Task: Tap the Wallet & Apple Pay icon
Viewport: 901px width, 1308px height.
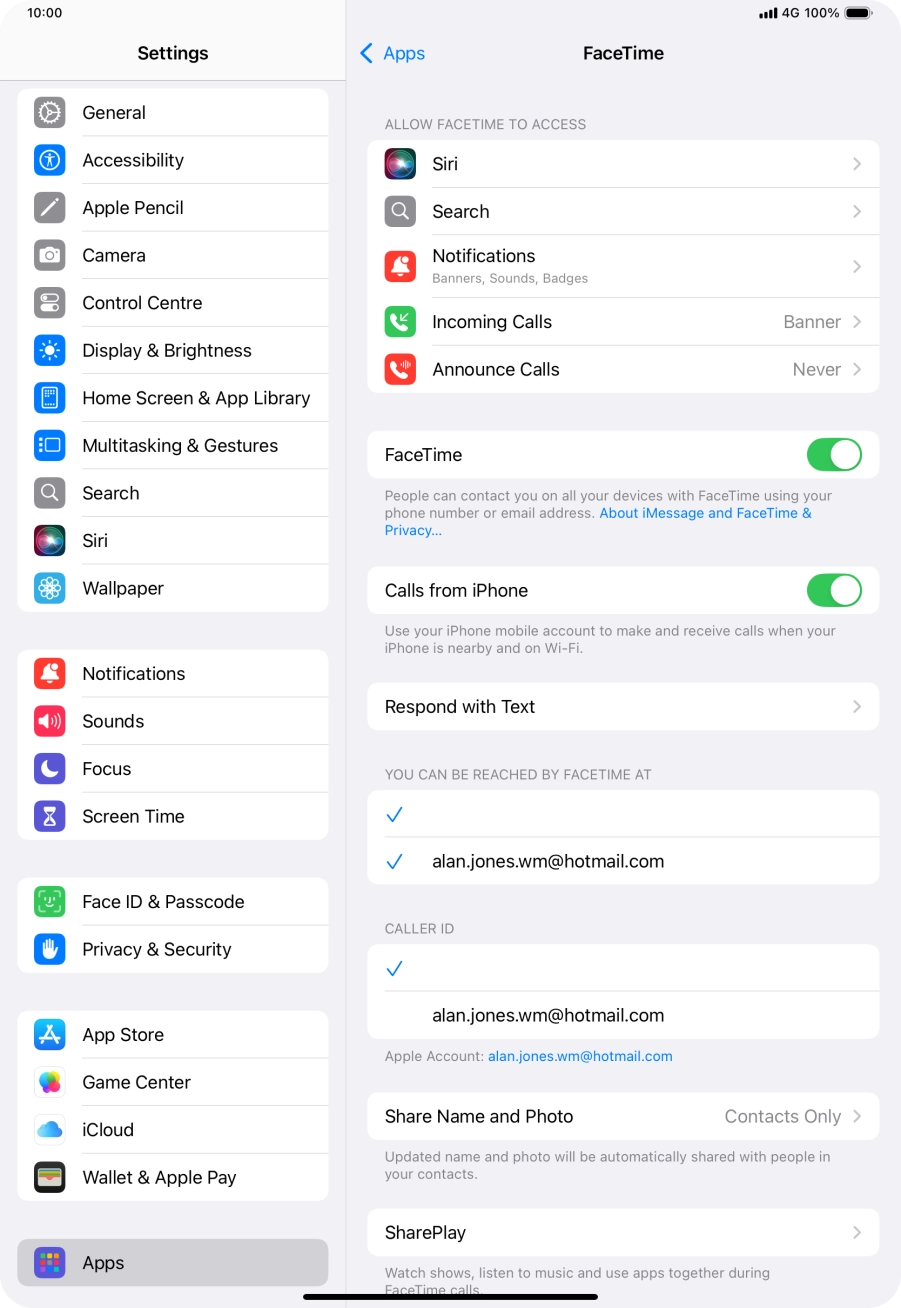Action: 49,1177
